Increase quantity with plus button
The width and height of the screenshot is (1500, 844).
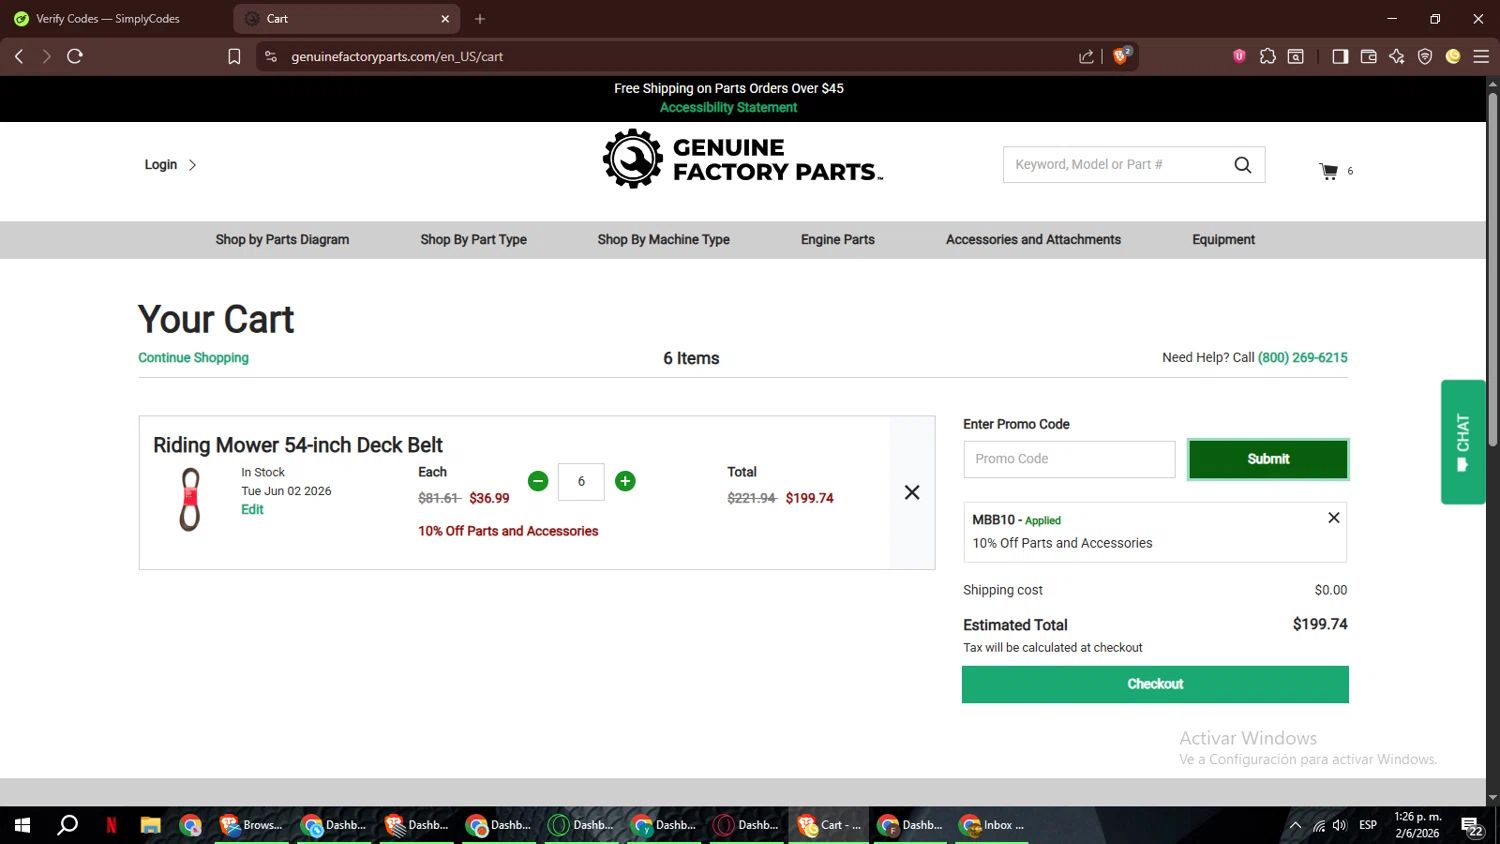pyautogui.click(x=625, y=481)
